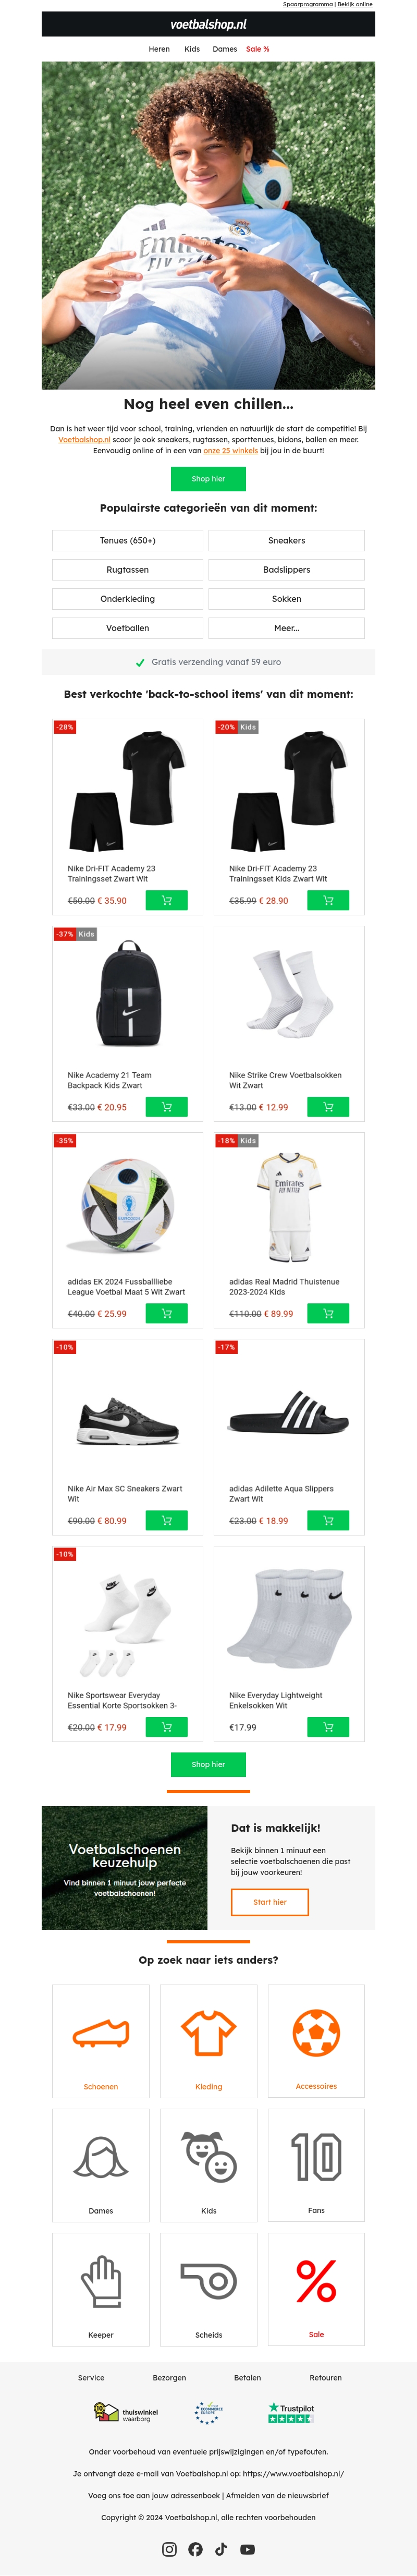Add Nike Air Max SC Sneakers to cart
Viewport: 417px width, 2576px height.
(166, 1520)
